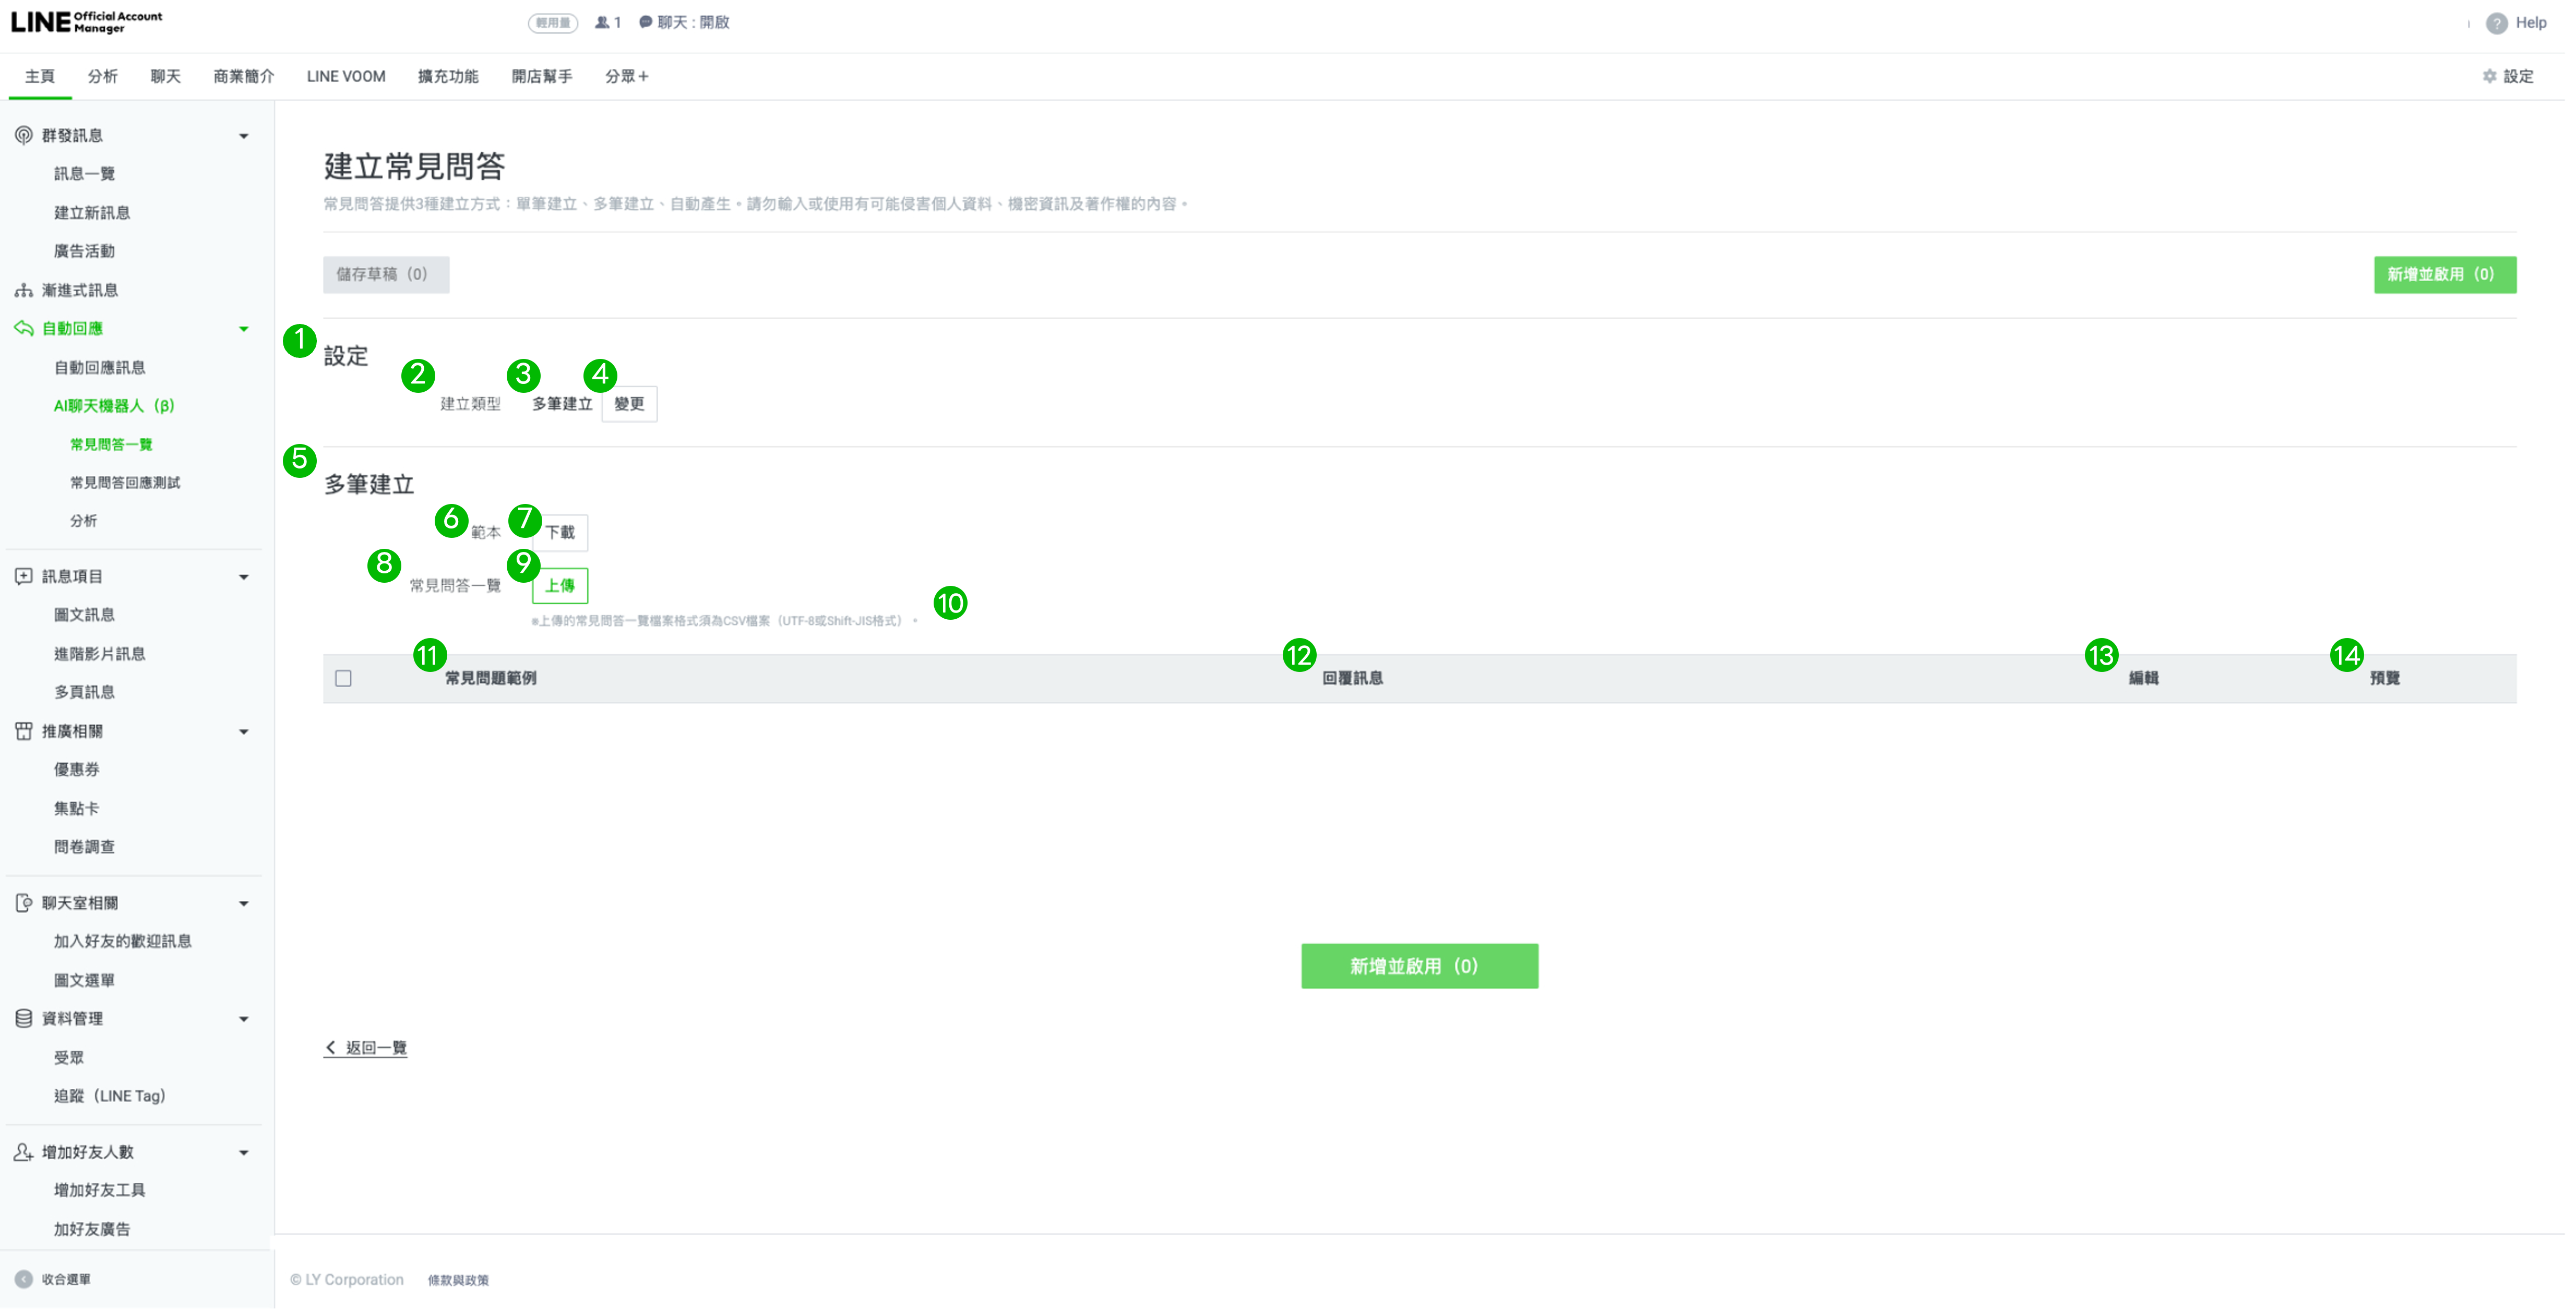Click the collapse menu arrow icon
2576x1310 pixels.
[x=23, y=1279]
